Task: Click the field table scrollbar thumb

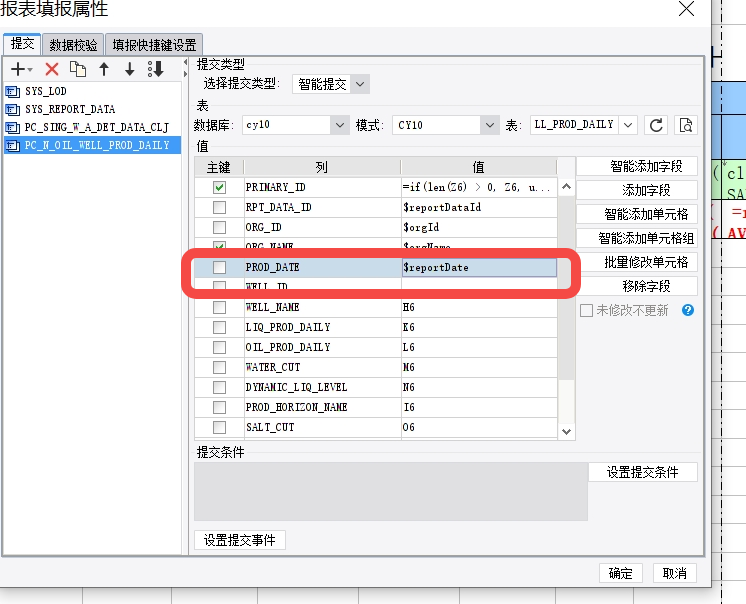Action: [566, 288]
